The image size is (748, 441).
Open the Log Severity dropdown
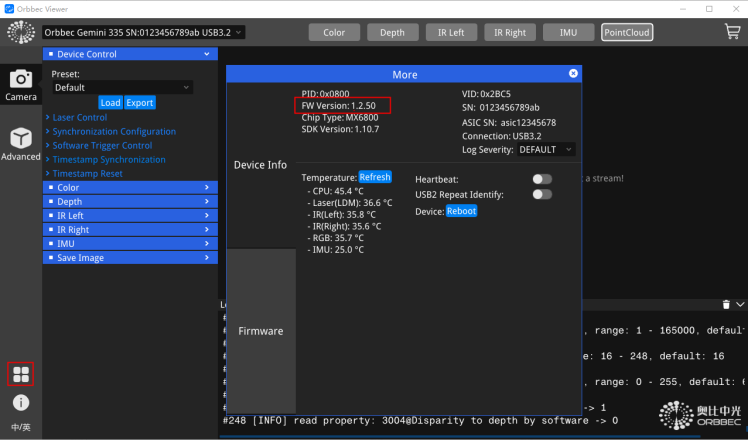click(x=546, y=149)
